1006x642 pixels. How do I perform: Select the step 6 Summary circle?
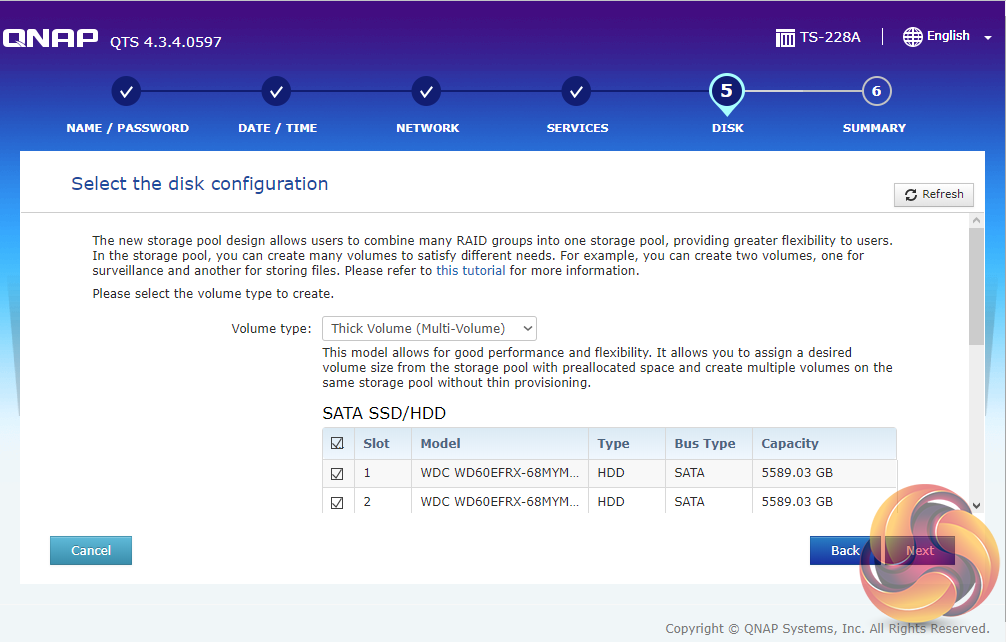coord(876,92)
